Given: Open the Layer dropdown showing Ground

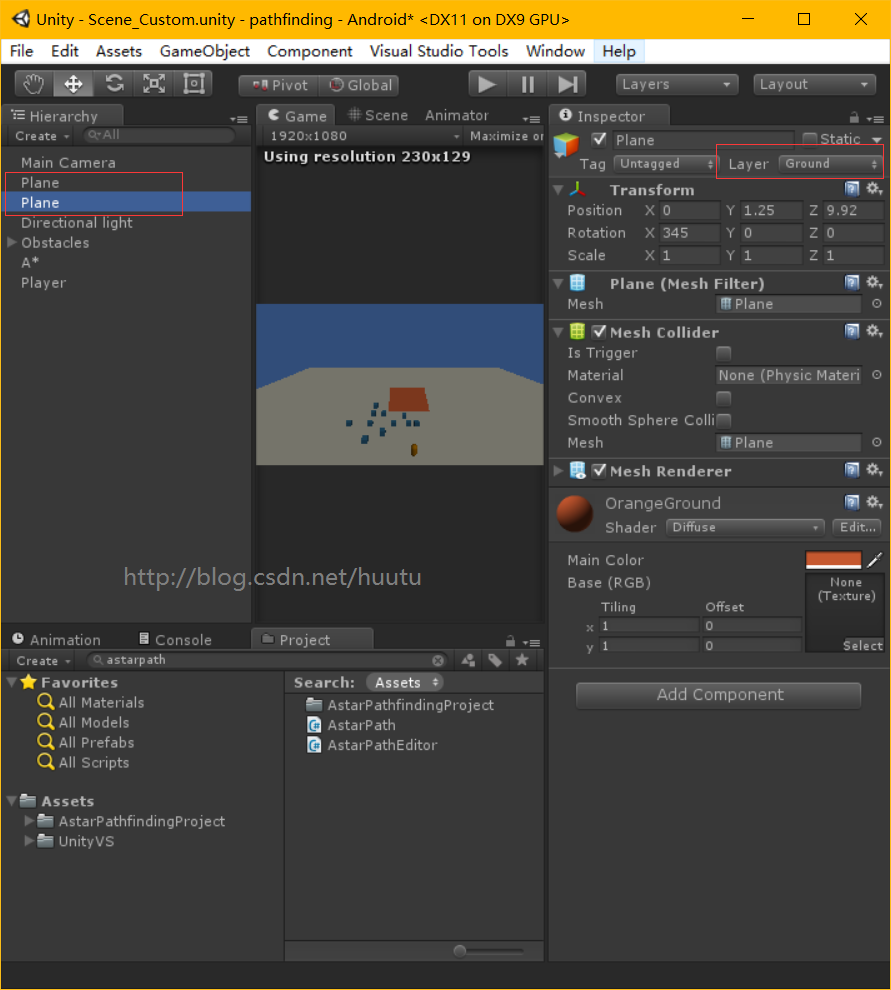Looking at the screenshot, I should [x=829, y=164].
